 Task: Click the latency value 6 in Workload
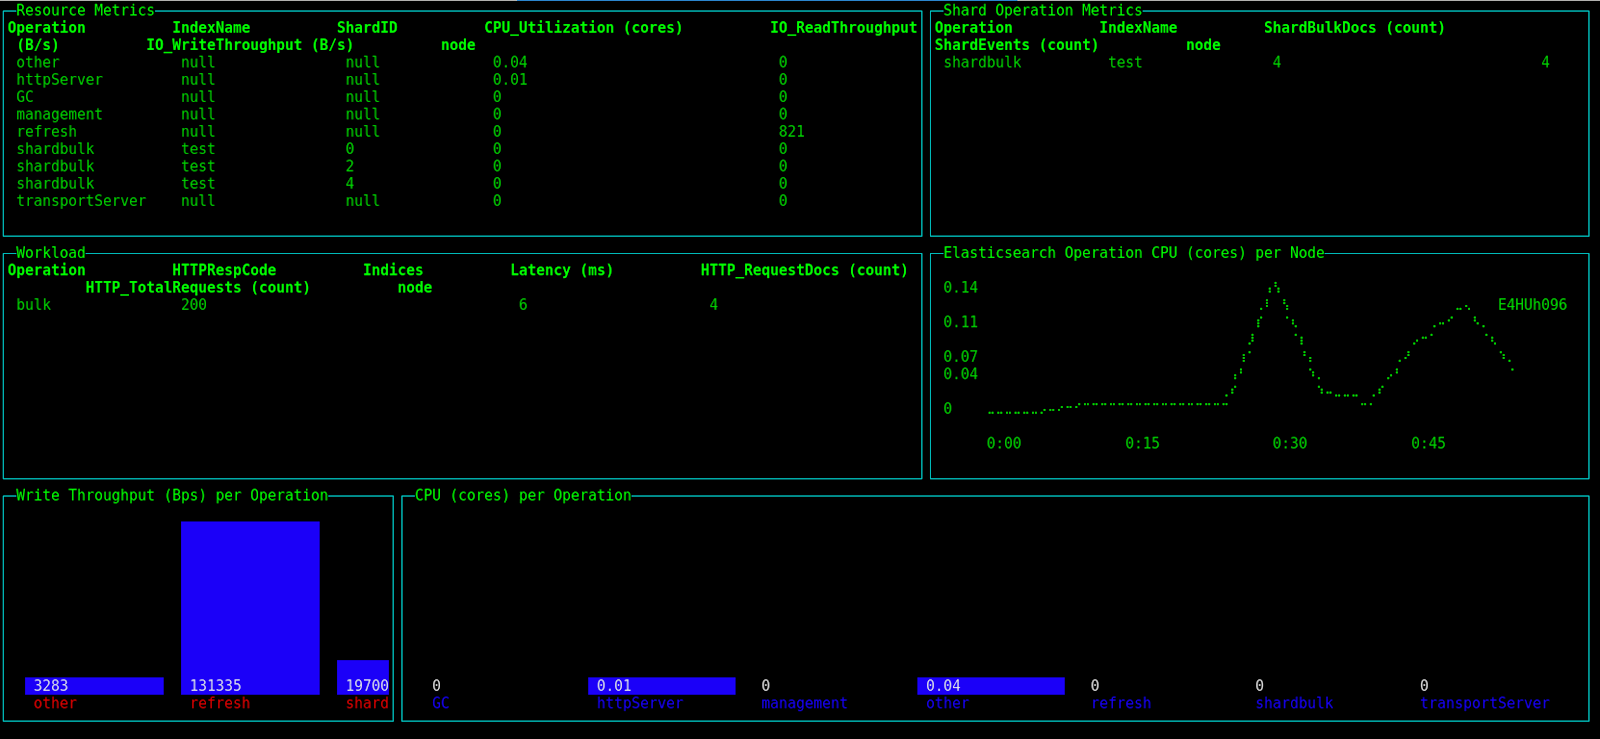[523, 305]
